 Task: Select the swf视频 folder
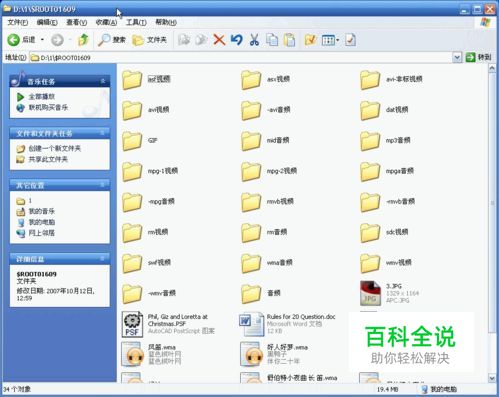coord(146,263)
